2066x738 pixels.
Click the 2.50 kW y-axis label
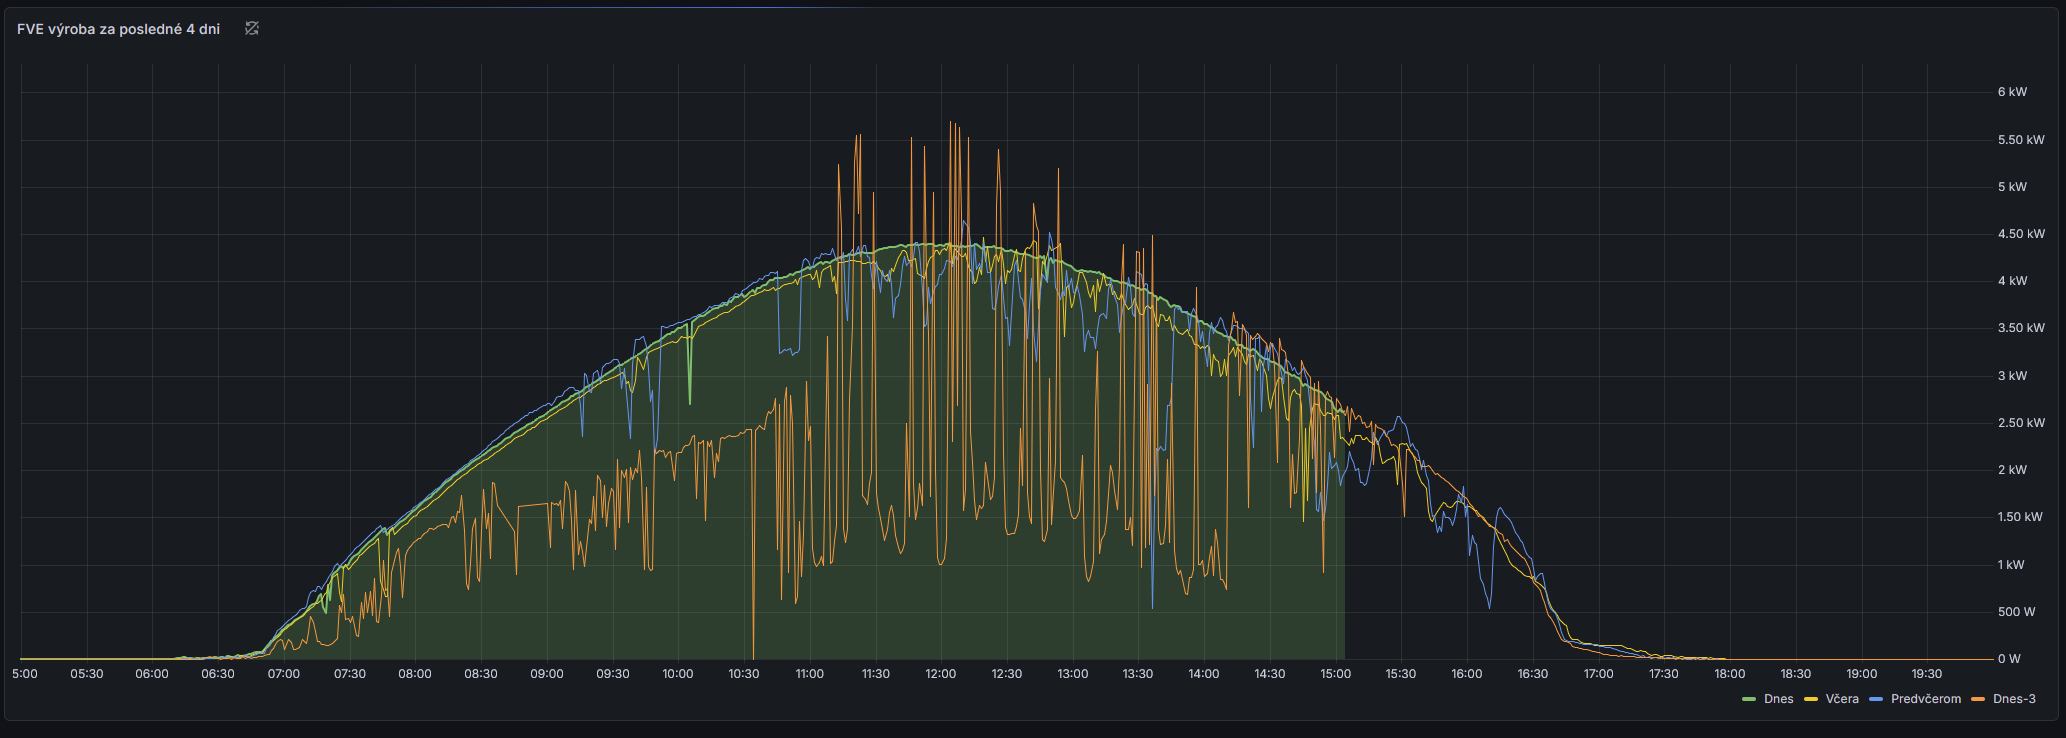click(2020, 423)
